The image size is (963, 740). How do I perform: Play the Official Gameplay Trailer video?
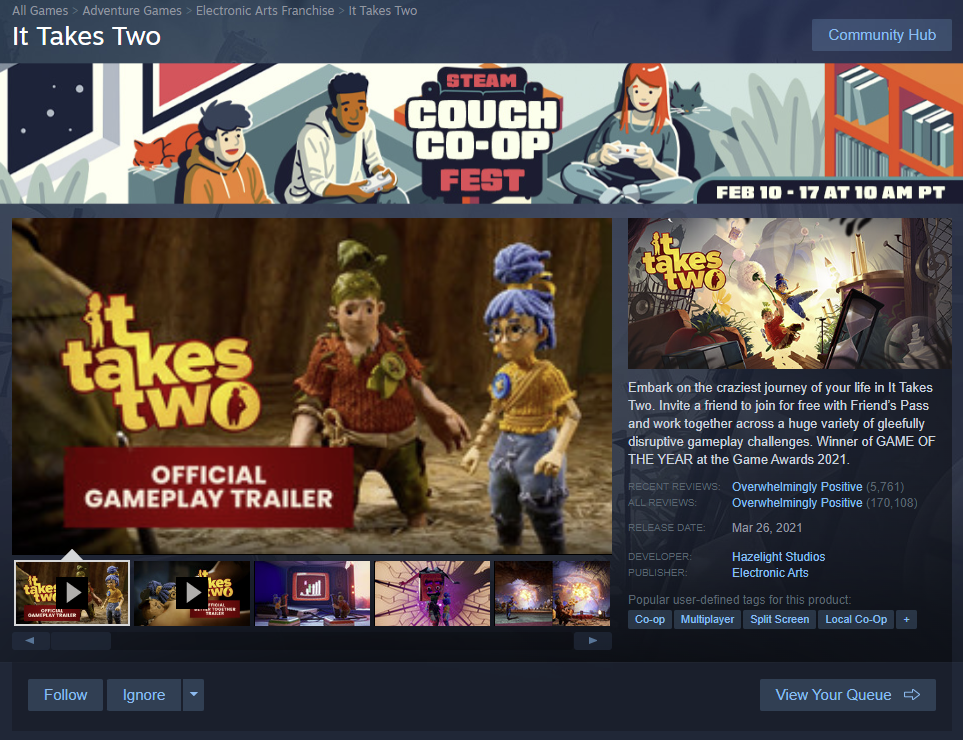[310, 384]
